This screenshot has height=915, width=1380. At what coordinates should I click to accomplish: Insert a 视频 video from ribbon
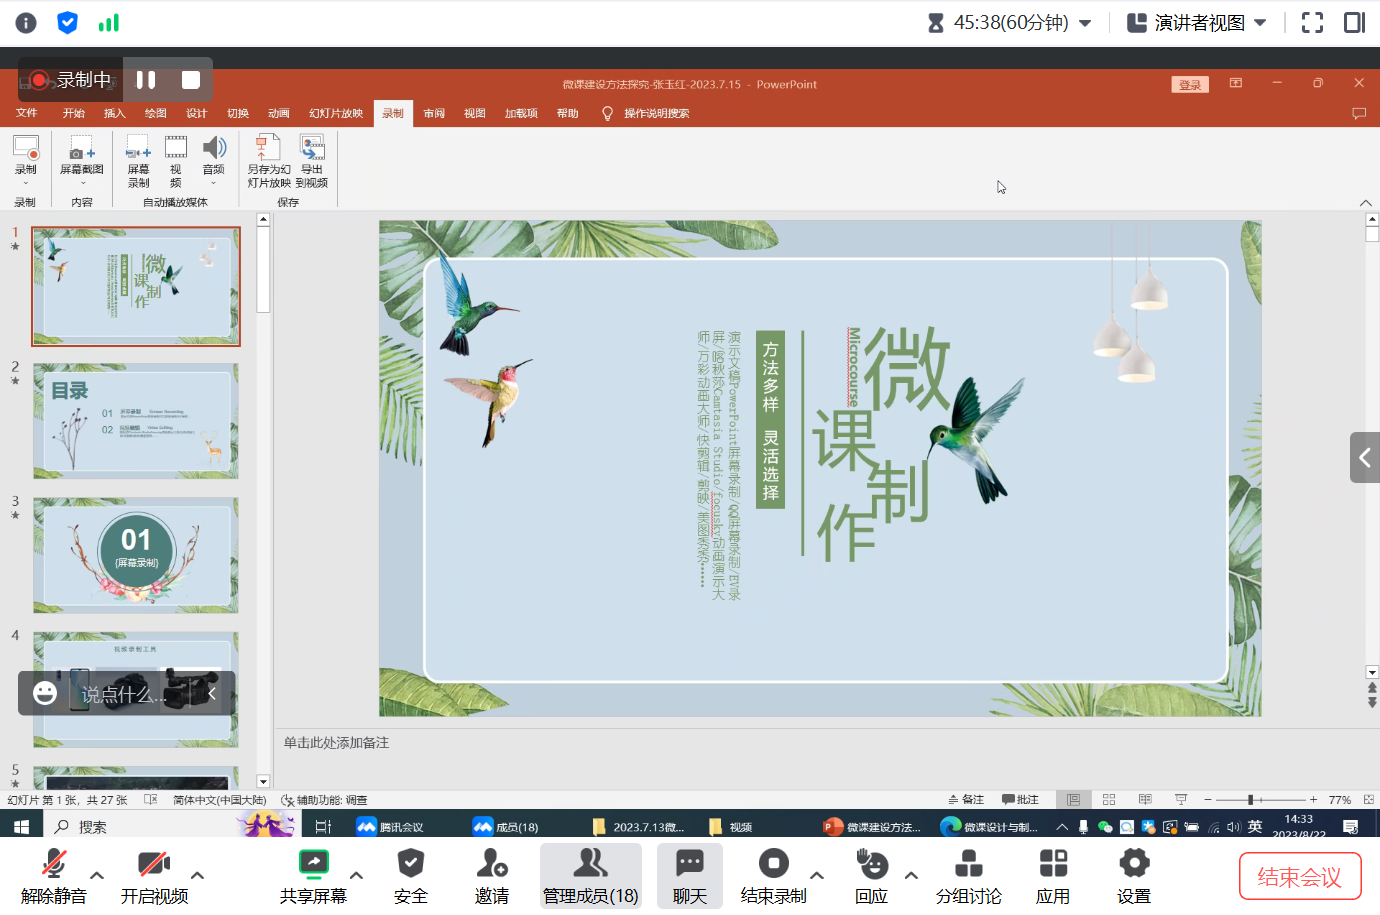(x=176, y=160)
